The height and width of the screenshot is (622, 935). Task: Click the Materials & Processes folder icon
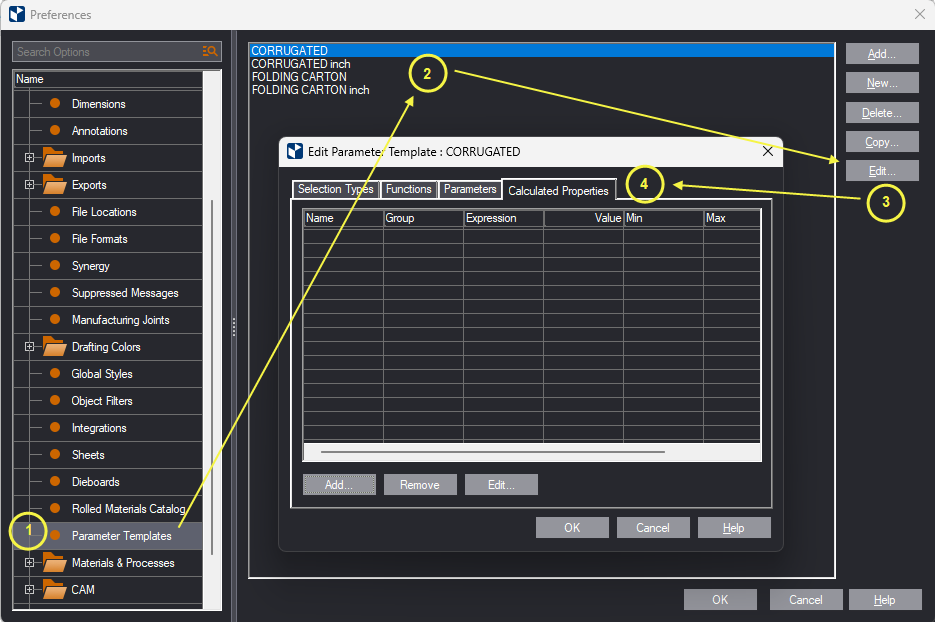(x=54, y=563)
